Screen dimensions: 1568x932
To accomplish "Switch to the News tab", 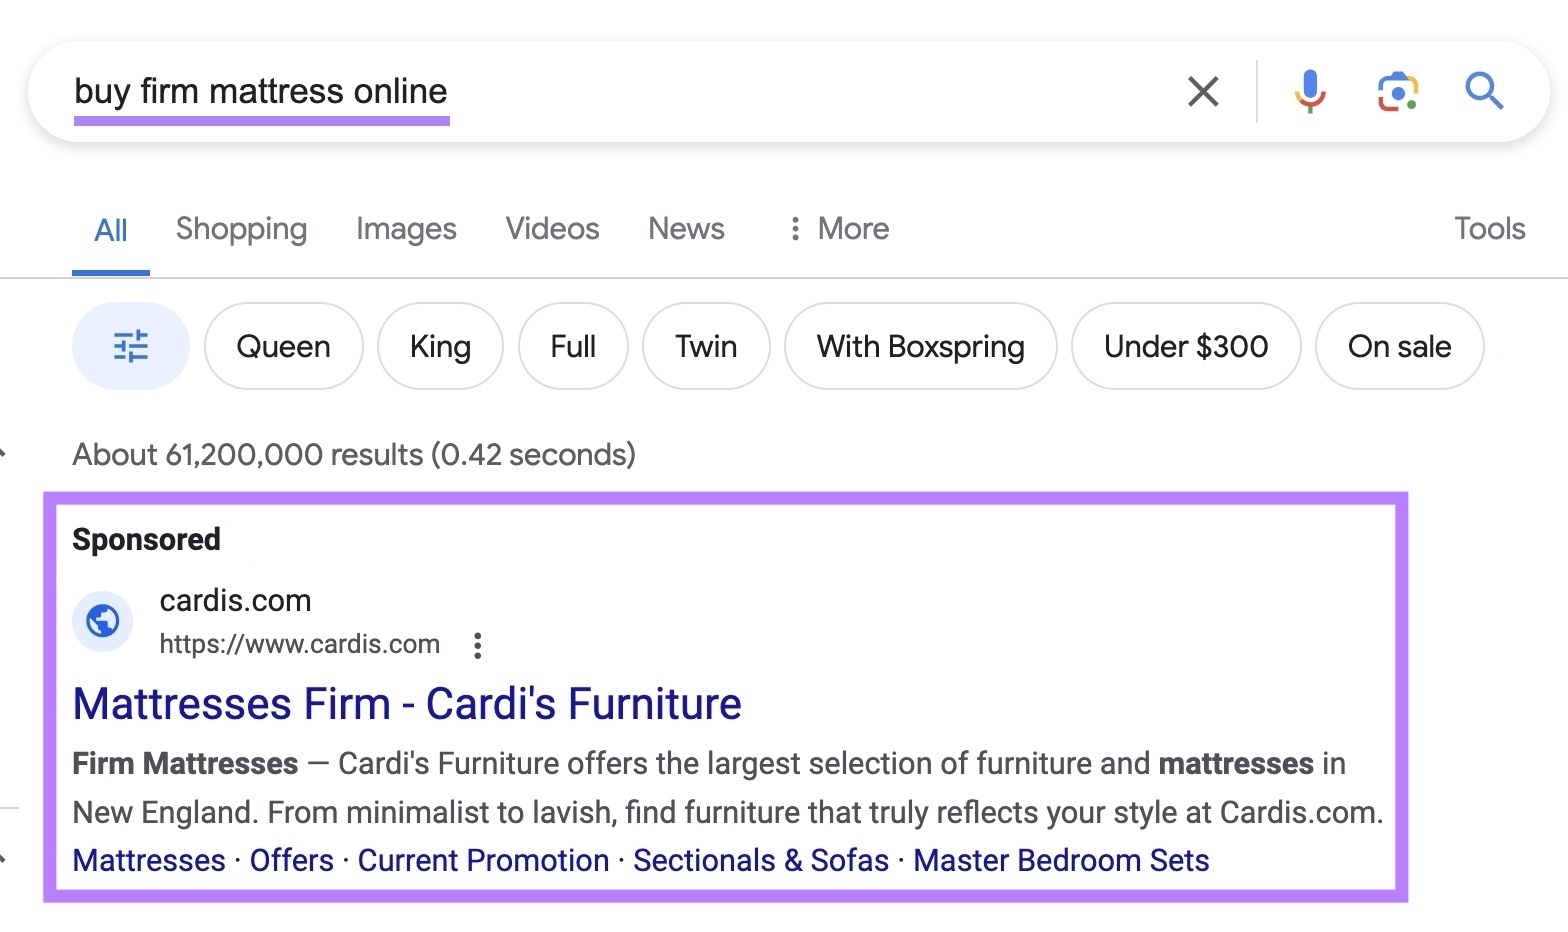I will [686, 229].
